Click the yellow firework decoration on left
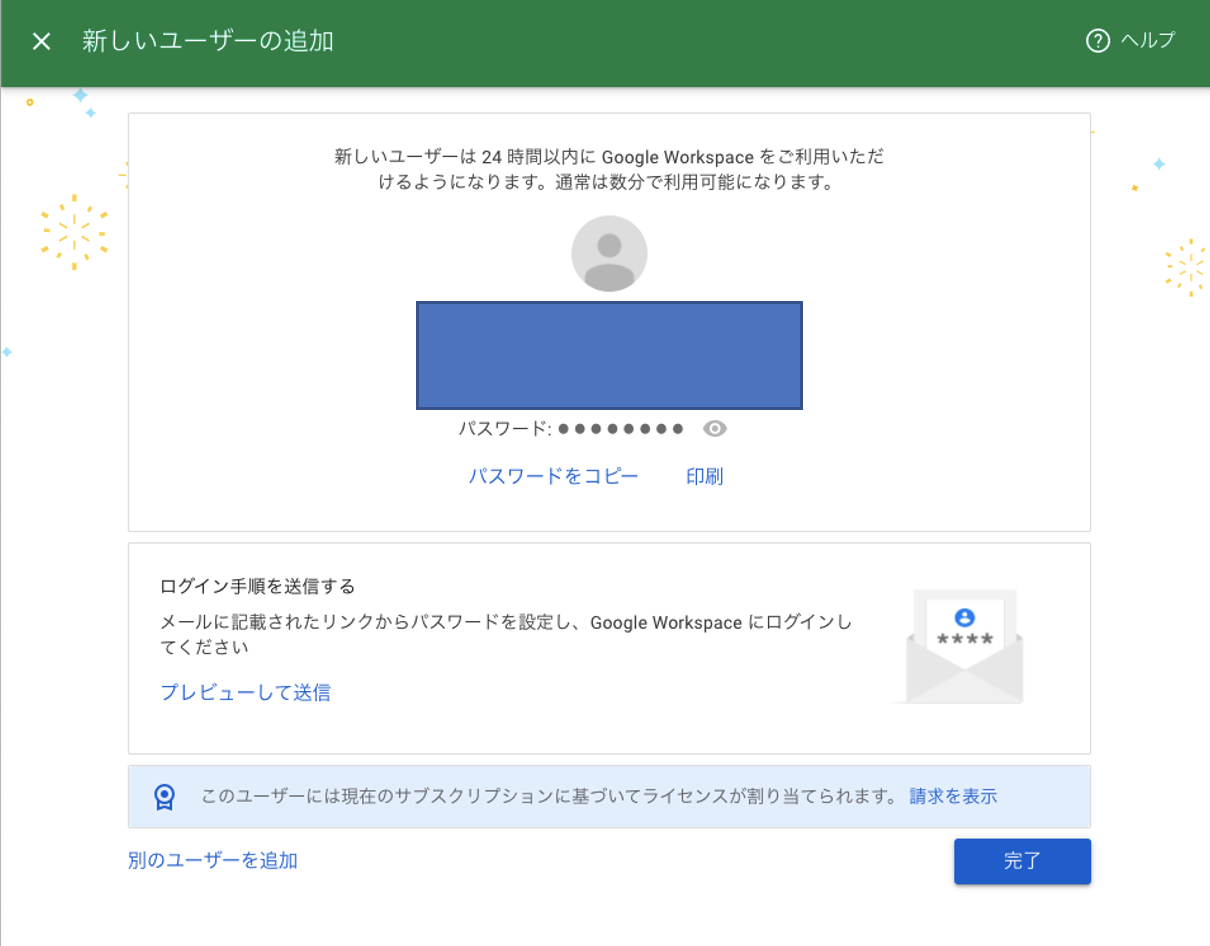 click(73, 232)
